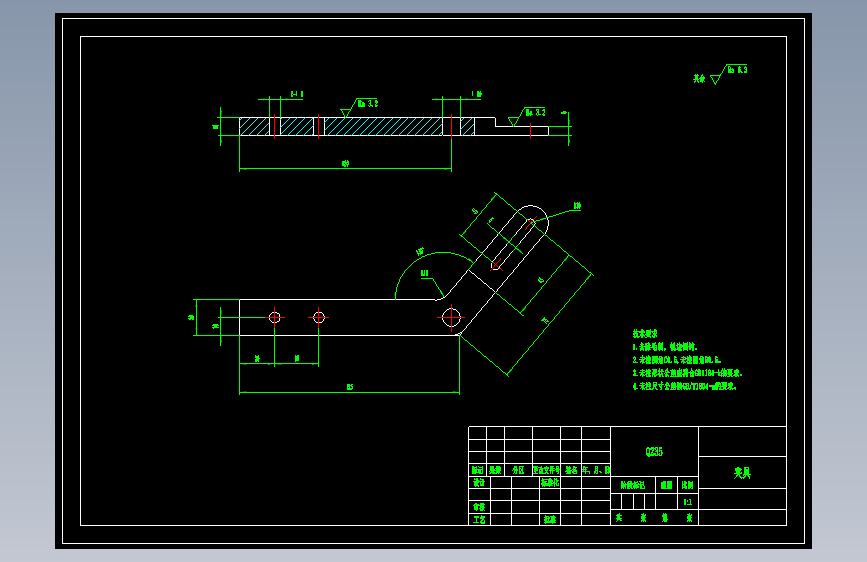Viewport: 867px width, 562px height.
Task: Select the Ra 3.2 symbol on the stepped end
Action: [x=526, y=117]
